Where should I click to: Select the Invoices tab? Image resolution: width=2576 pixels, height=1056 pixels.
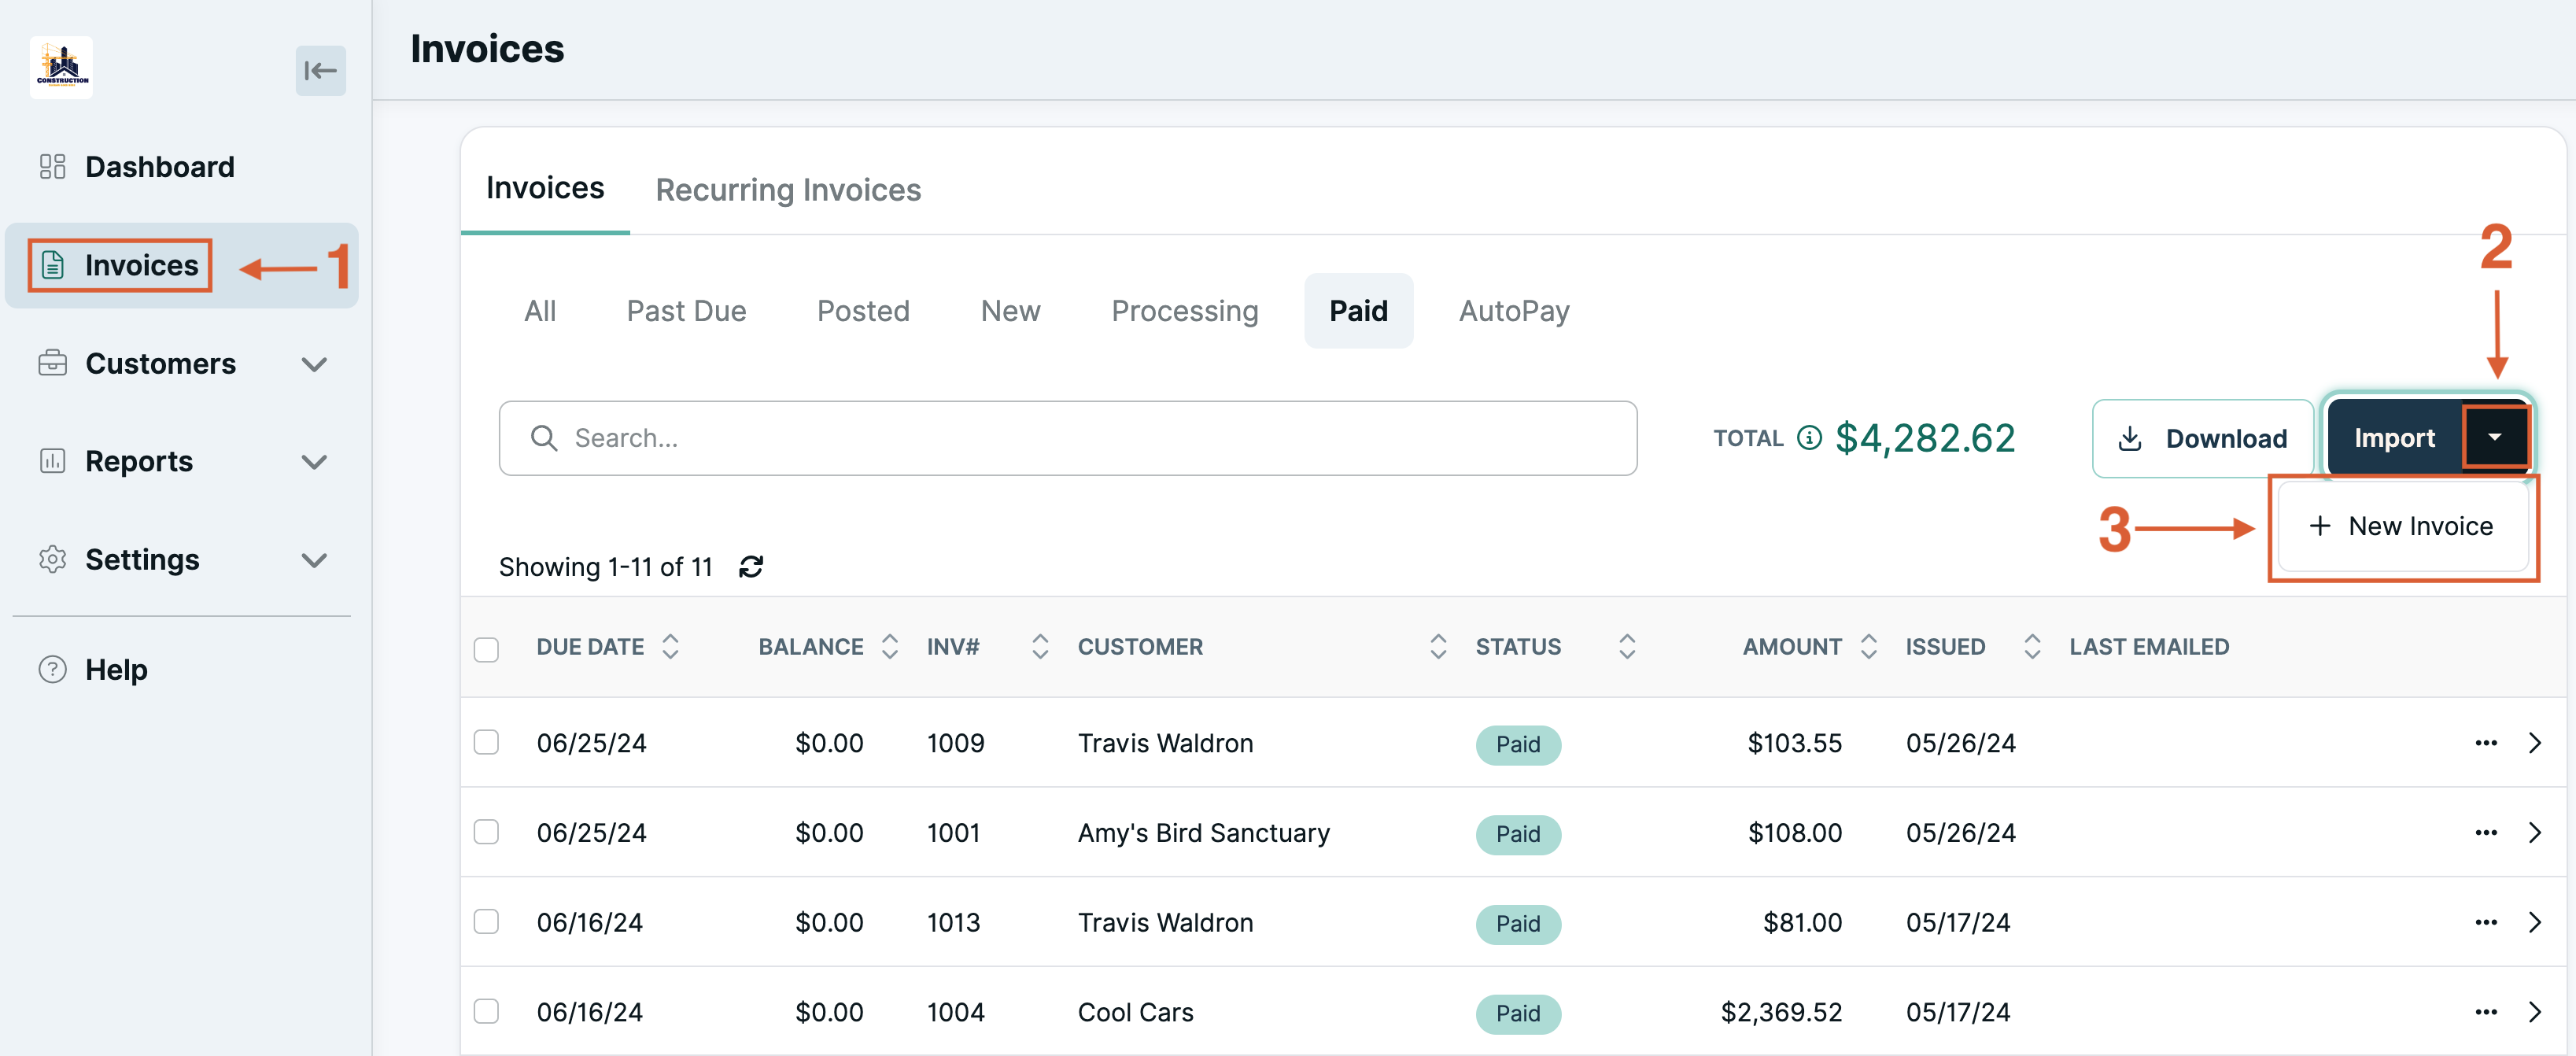tap(545, 187)
